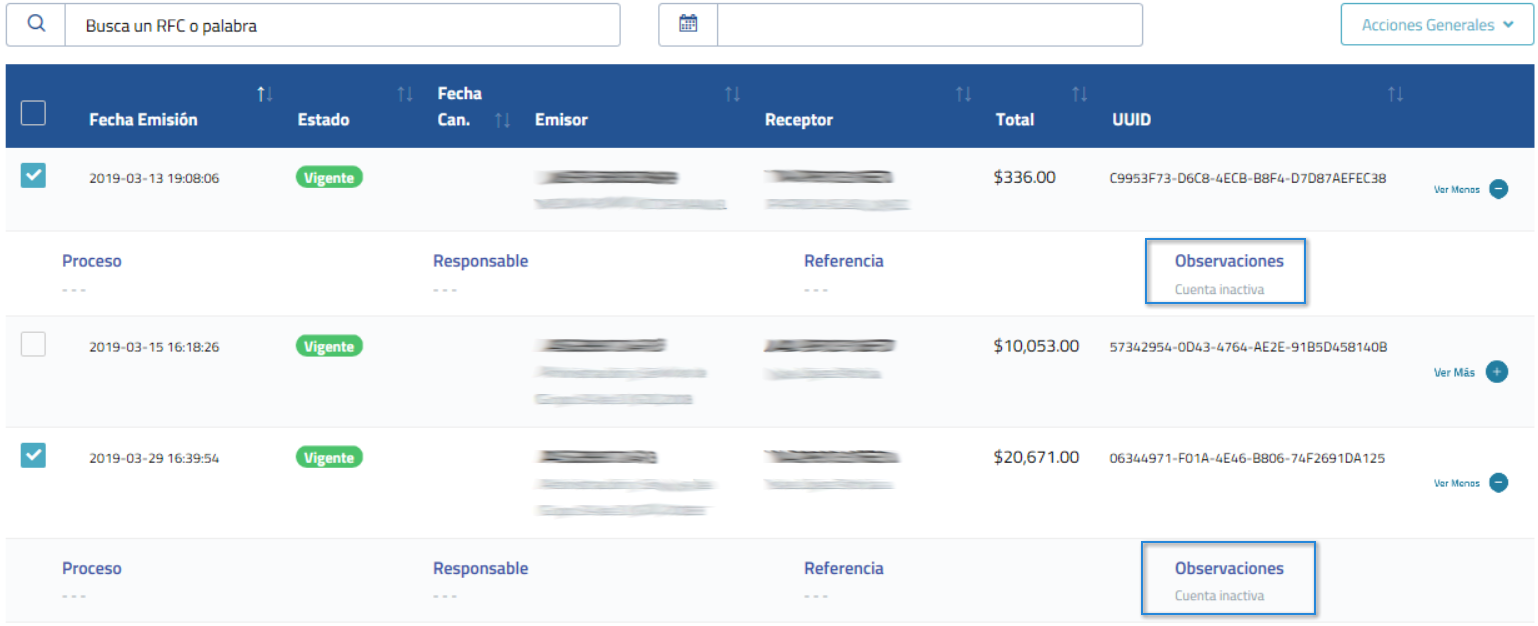Sort the Receptor column
The height and width of the screenshot is (626, 1538).
tap(964, 93)
